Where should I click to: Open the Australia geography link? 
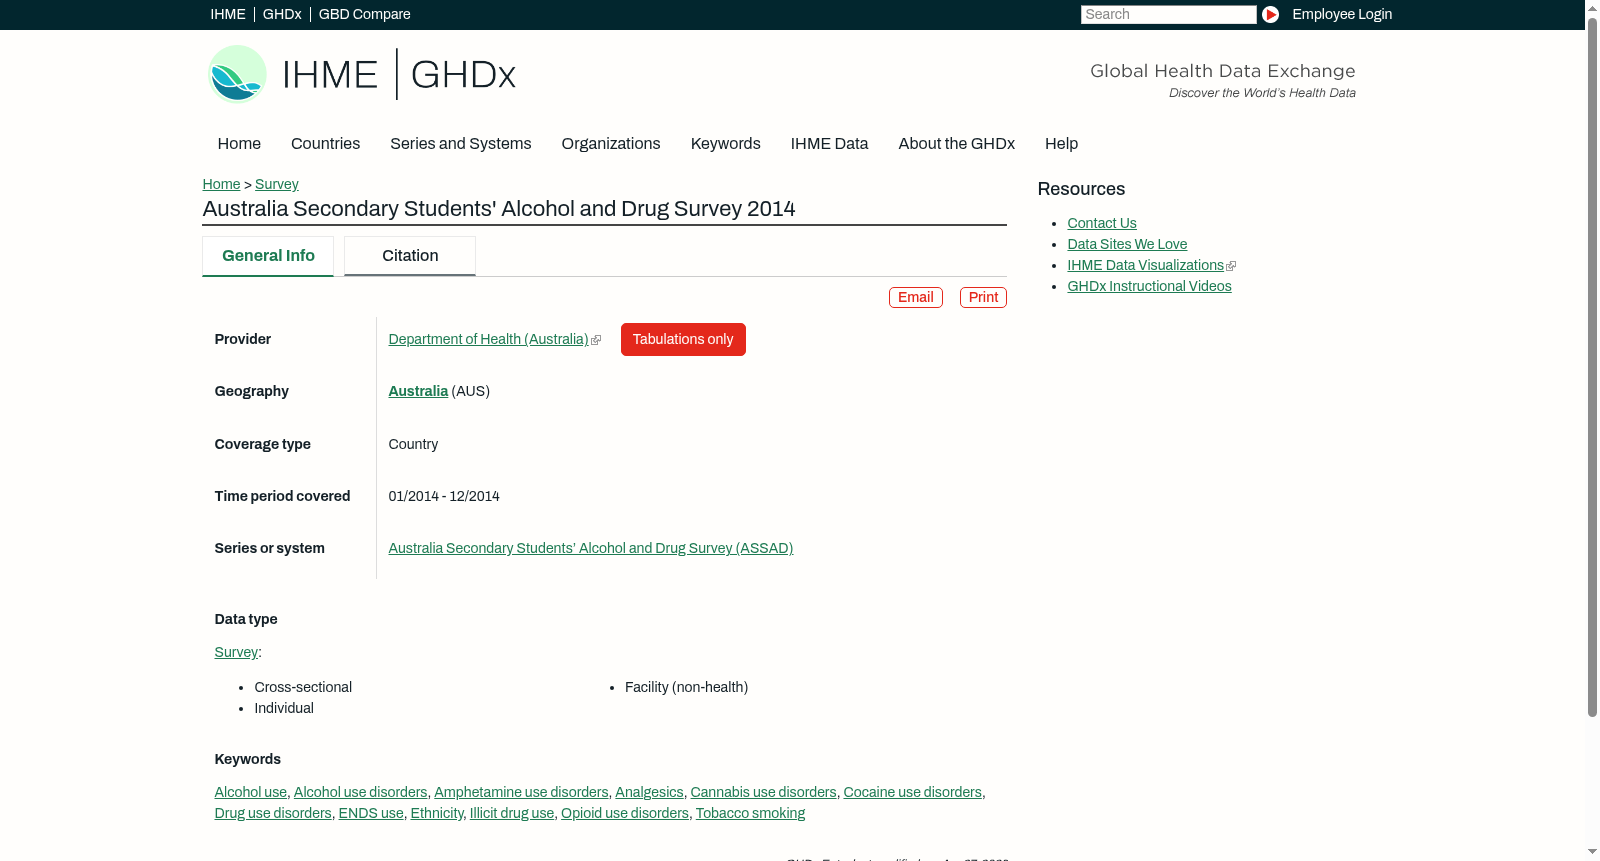(x=418, y=391)
